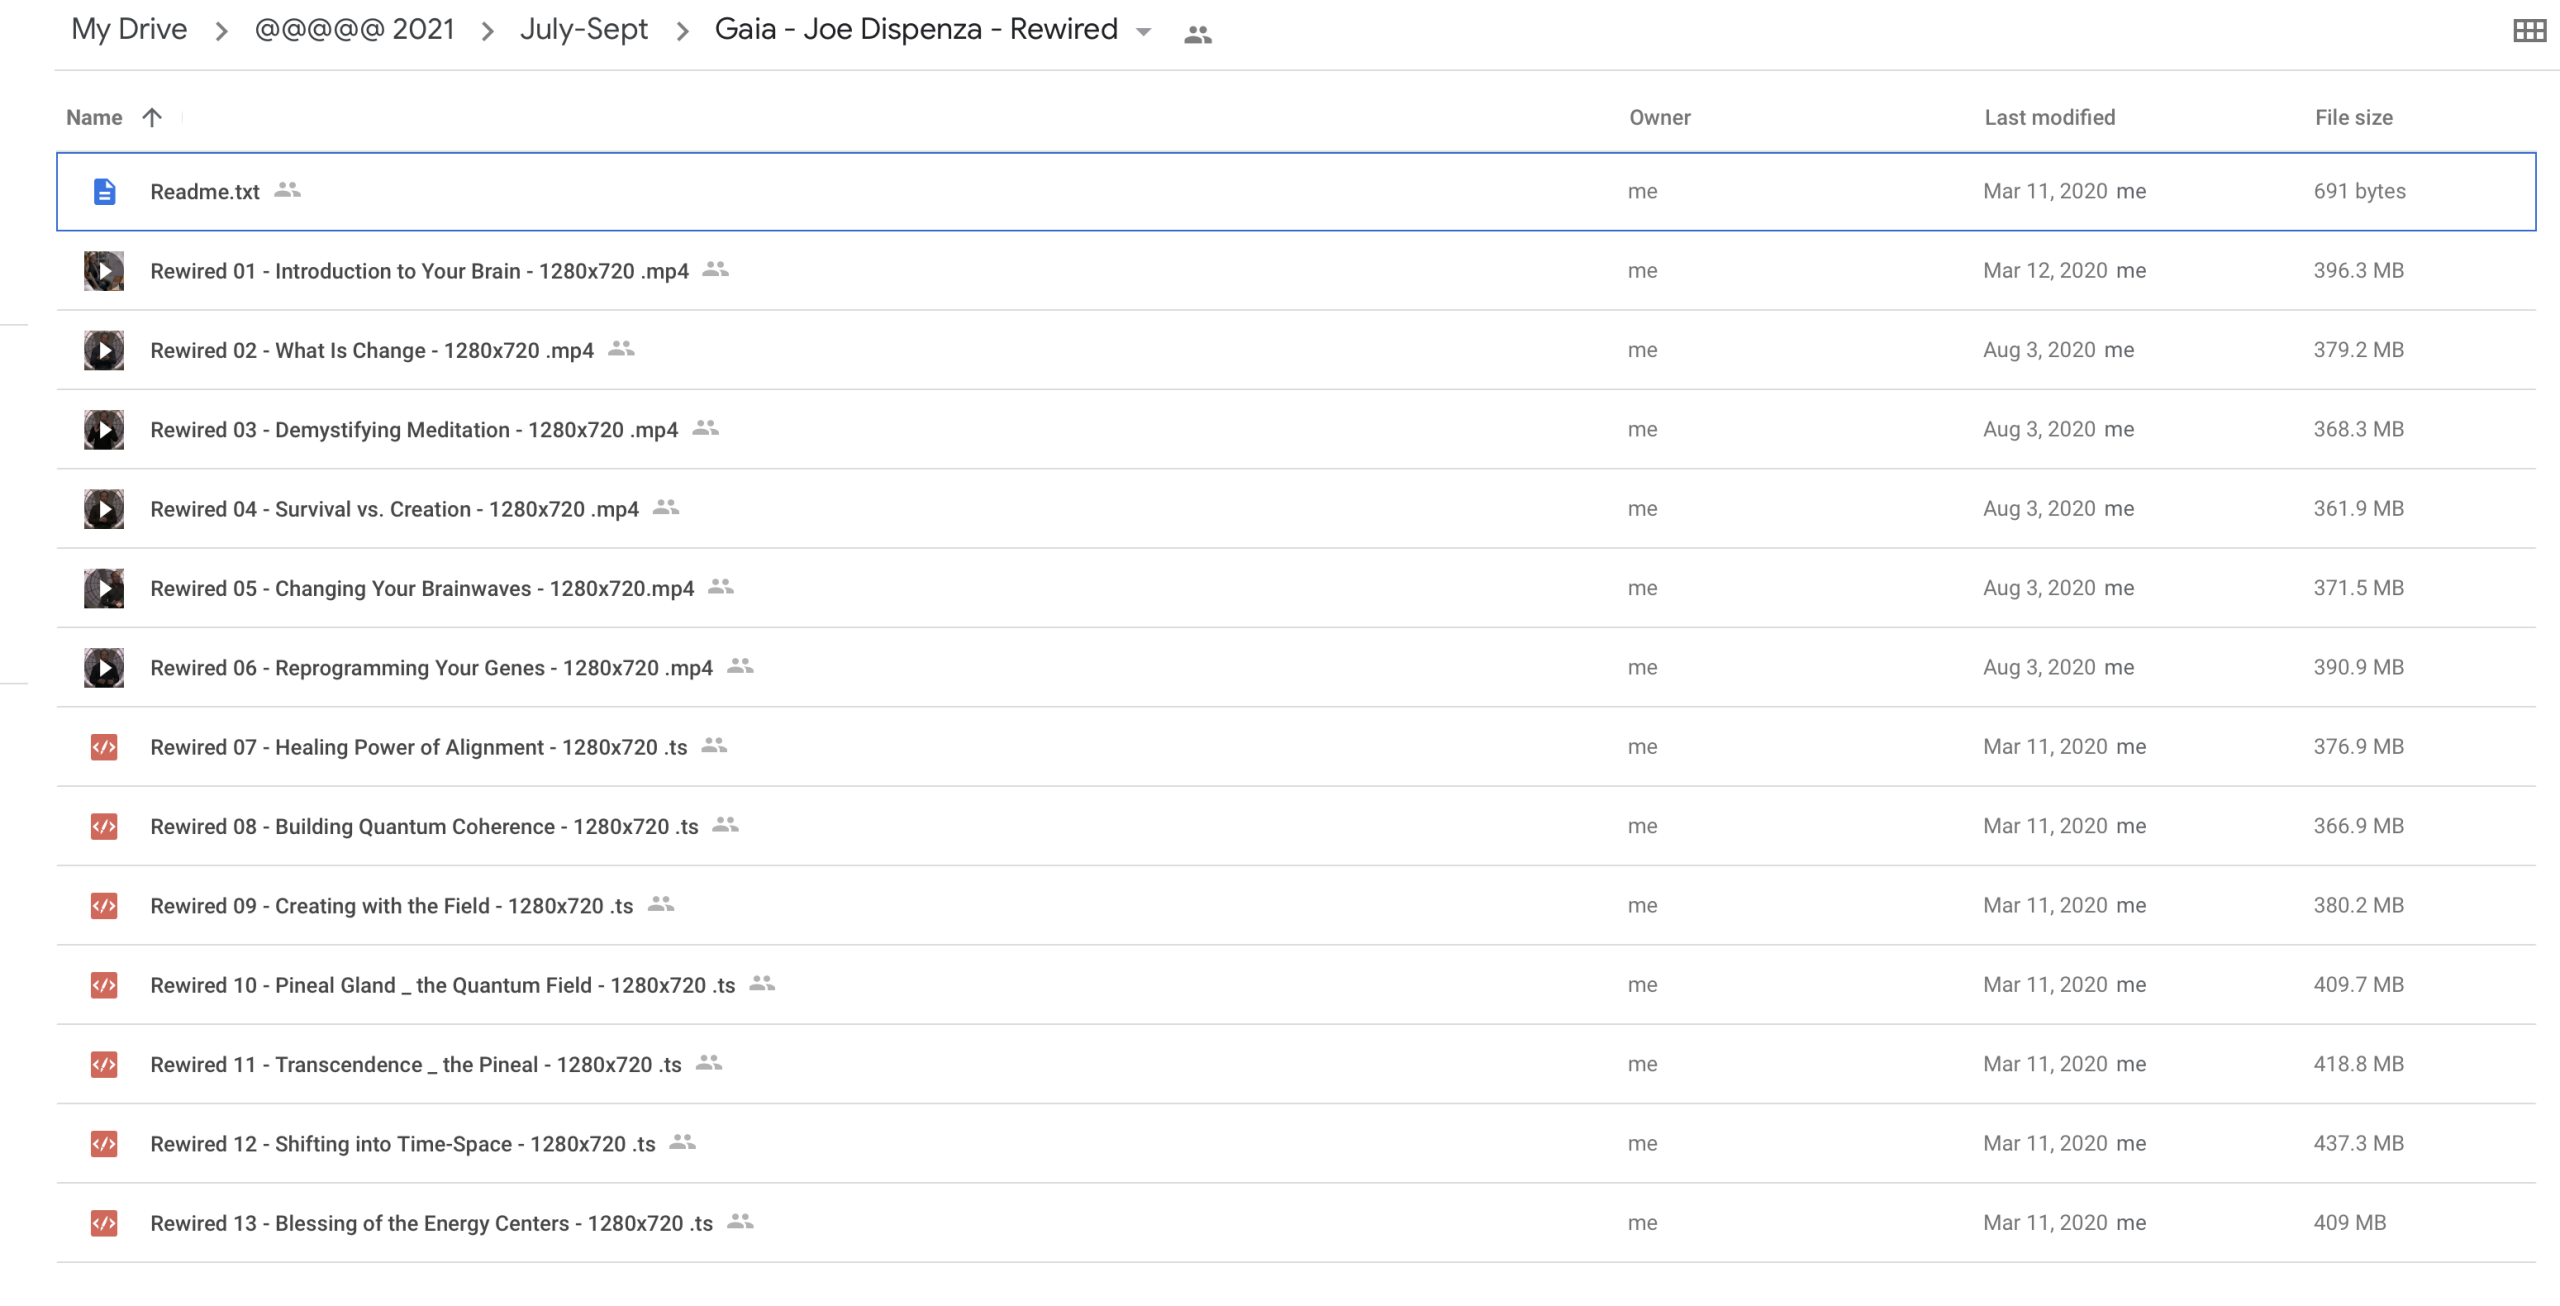The width and height of the screenshot is (2560, 1306).
Task: Select Readme.txt file name
Action: coord(205,191)
